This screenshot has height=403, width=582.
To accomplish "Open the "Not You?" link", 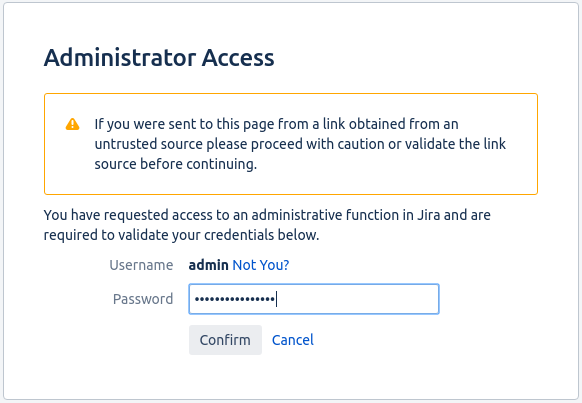I will [x=261, y=265].
